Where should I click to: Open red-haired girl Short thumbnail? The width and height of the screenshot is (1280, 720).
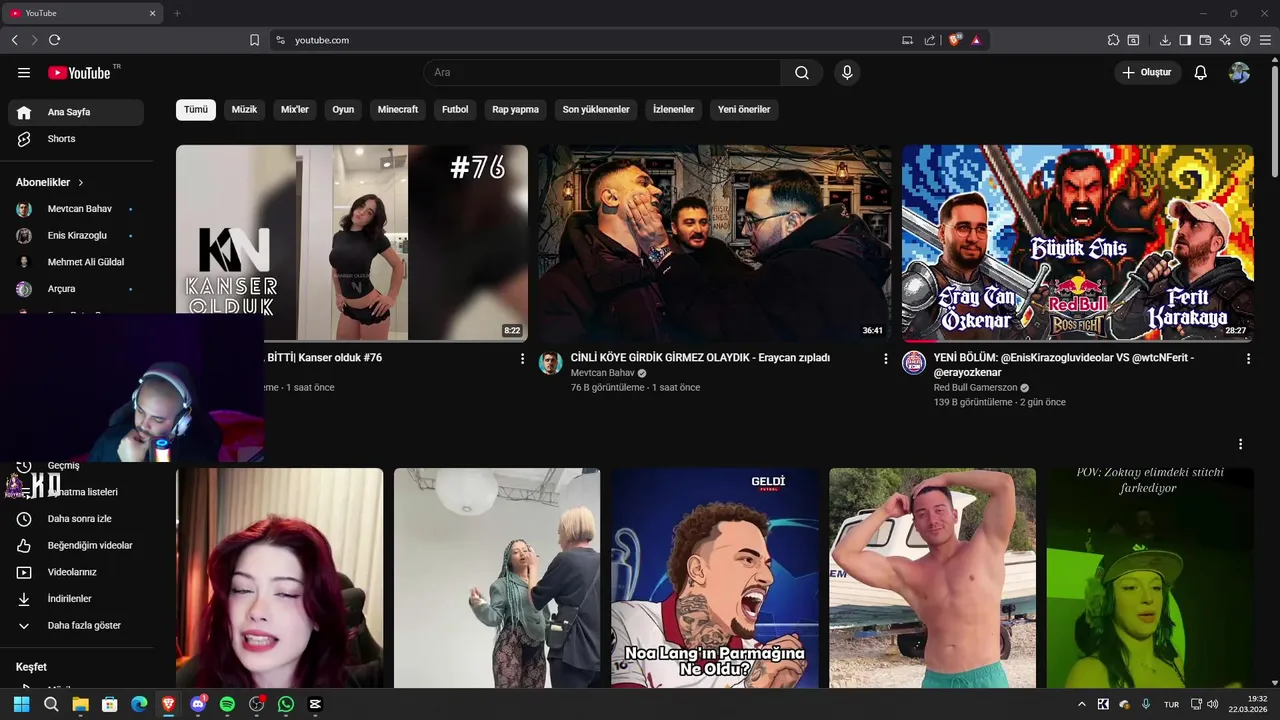280,578
